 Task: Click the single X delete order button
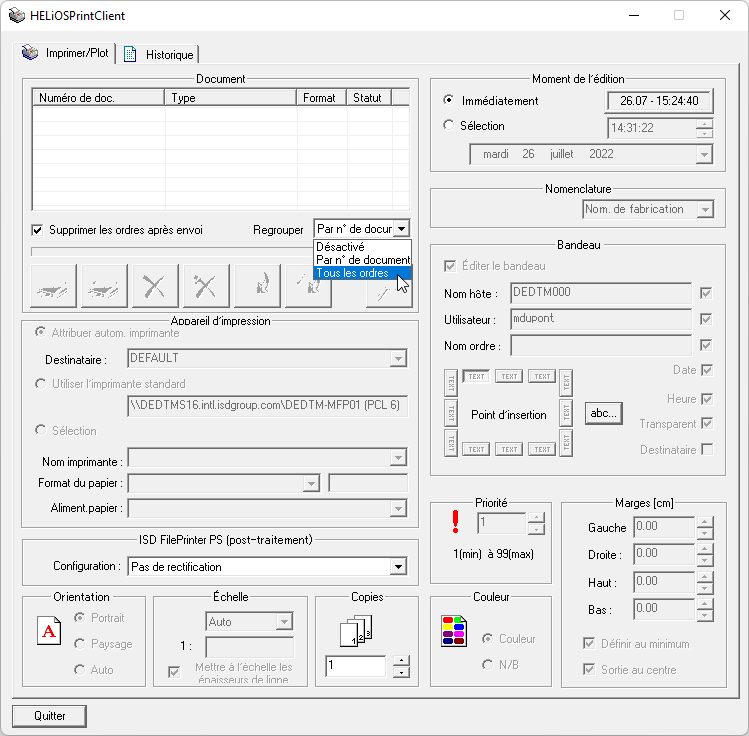pos(155,286)
